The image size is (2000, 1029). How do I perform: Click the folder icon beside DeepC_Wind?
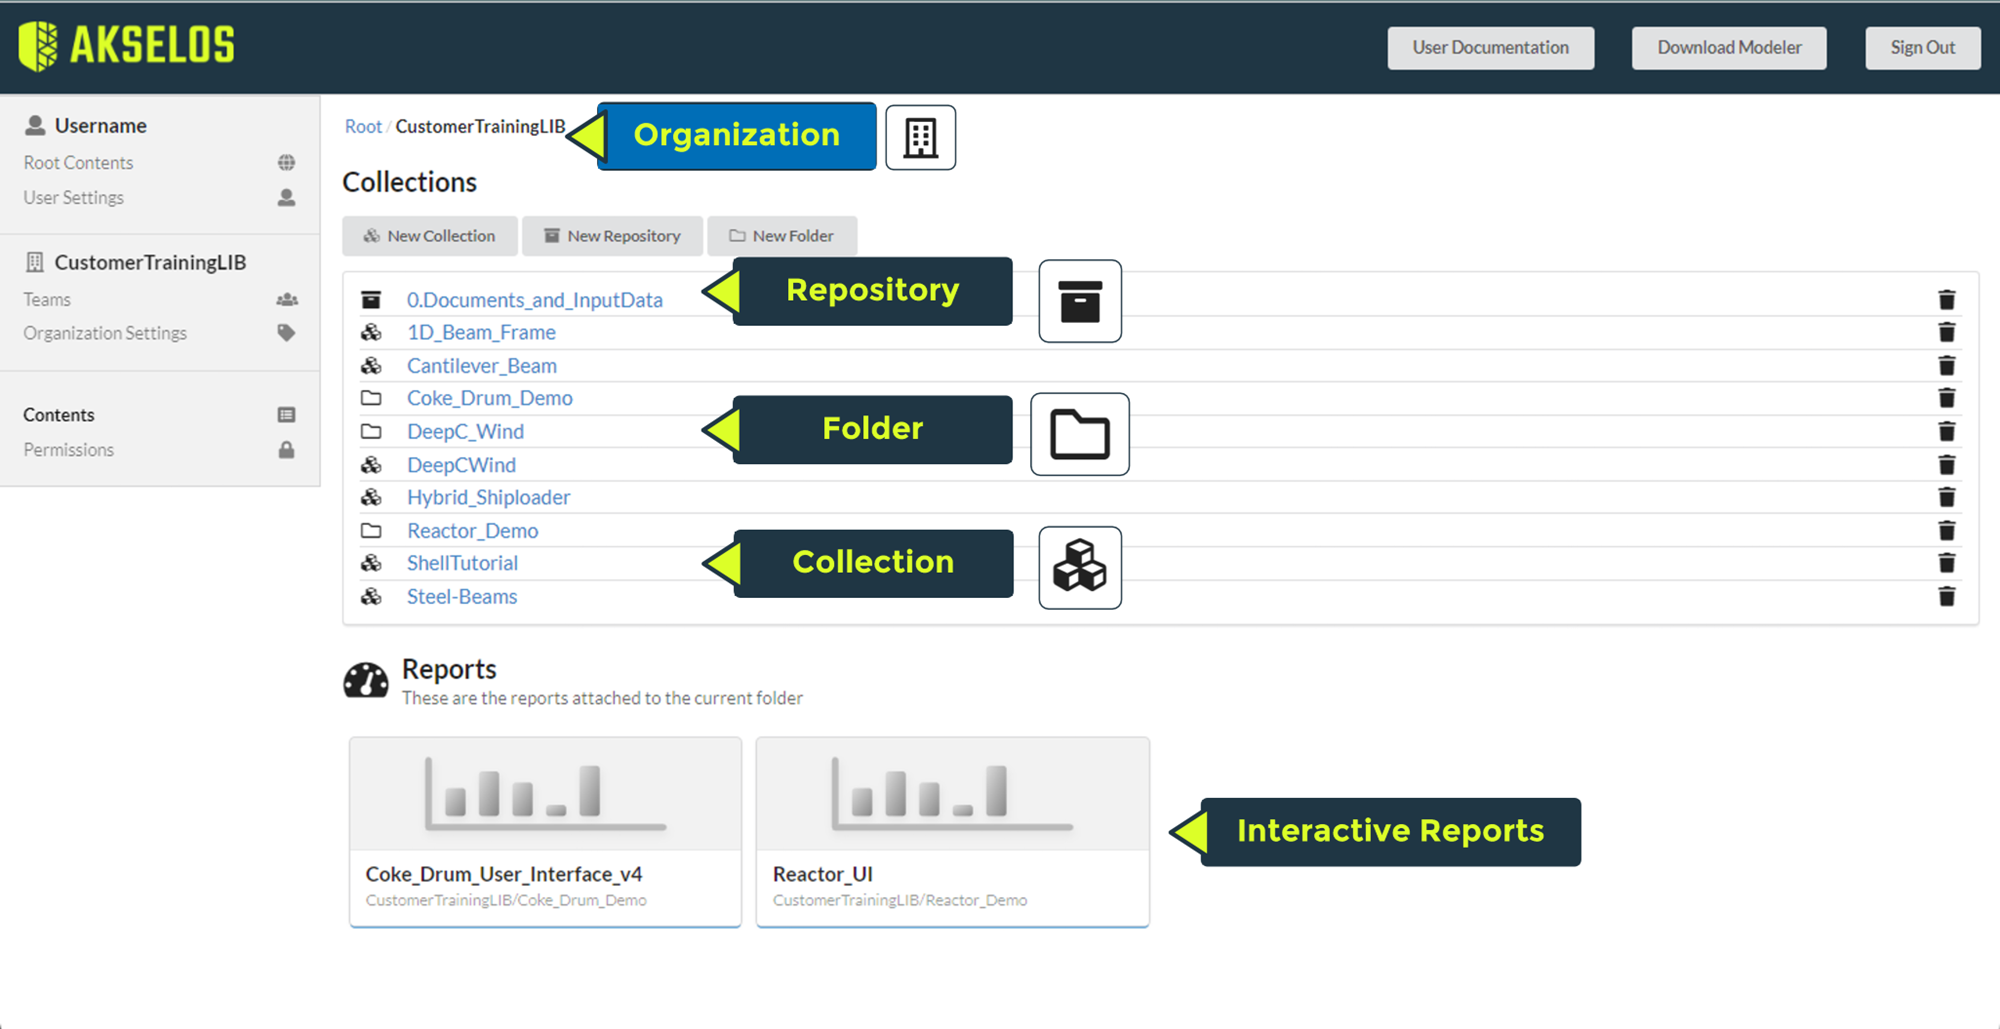pyautogui.click(x=371, y=431)
